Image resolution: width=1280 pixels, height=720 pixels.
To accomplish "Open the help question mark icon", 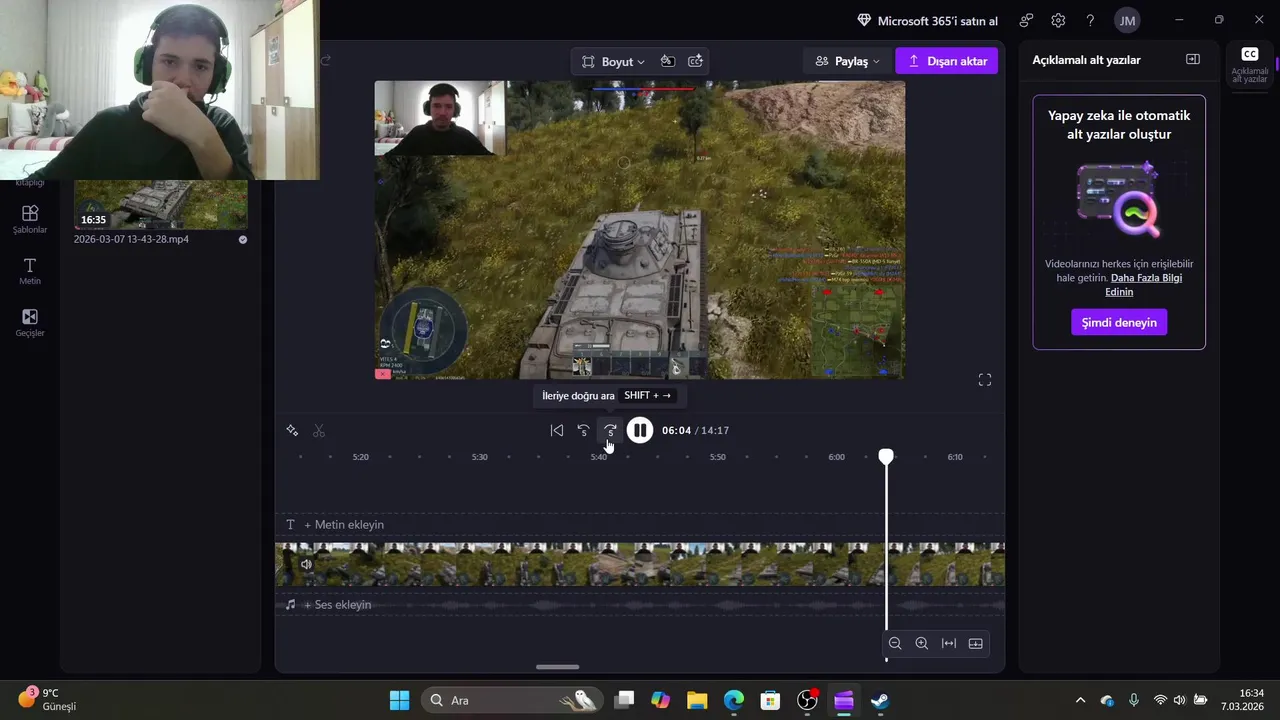I will (x=1090, y=20).
